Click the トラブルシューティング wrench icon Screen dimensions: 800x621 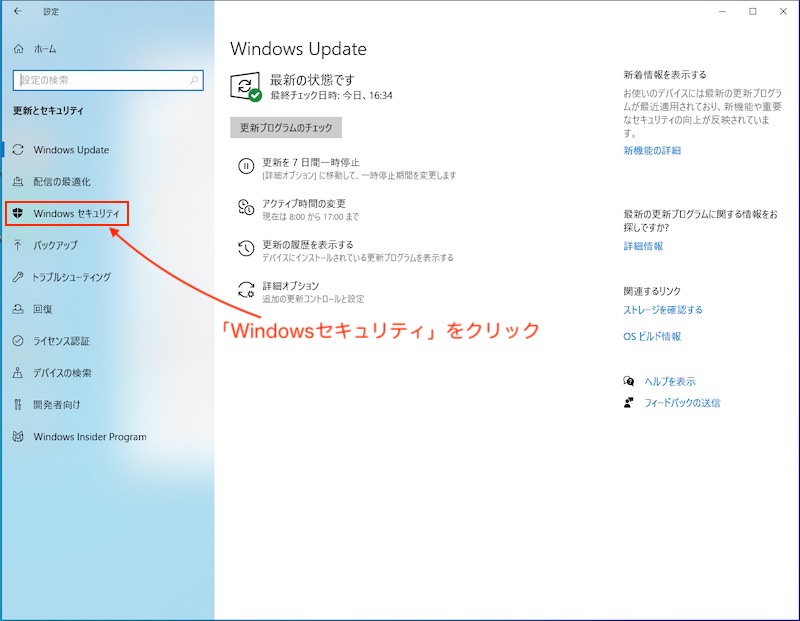18,277
